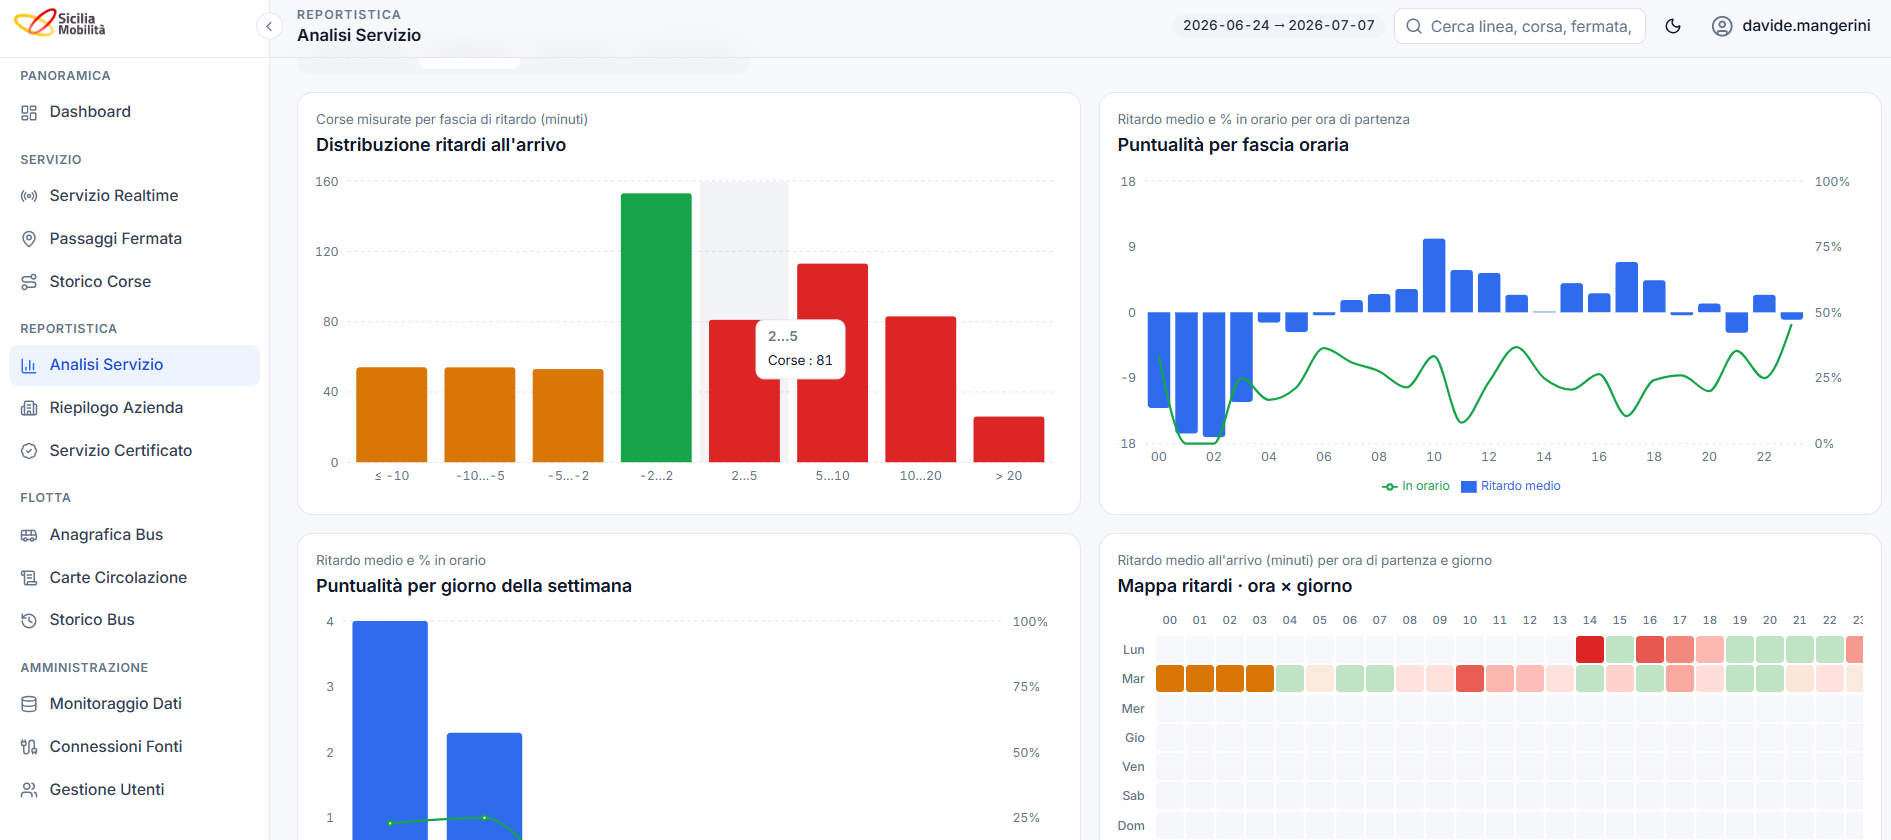Click the Storico Corse route icon
The image size is (1891, 840).
[29, 282]
